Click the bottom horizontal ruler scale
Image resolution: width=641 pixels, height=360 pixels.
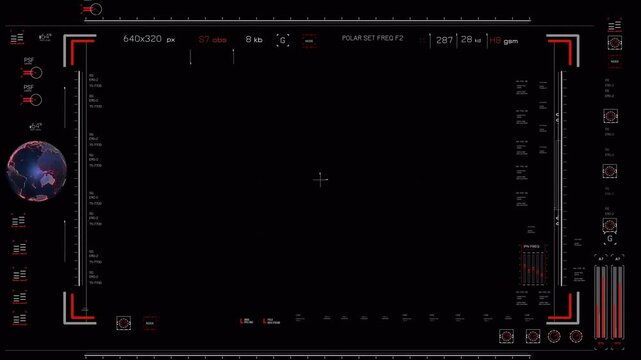point(307,356)
